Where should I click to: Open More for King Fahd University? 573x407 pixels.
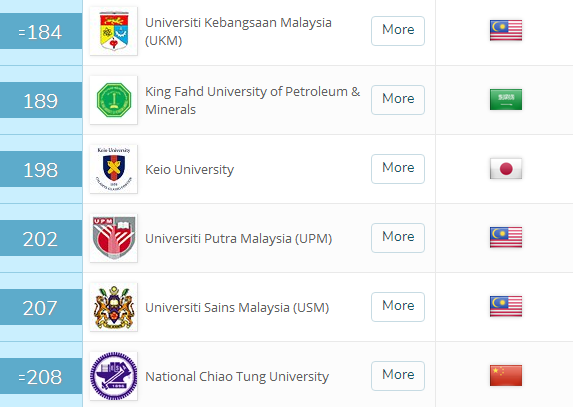(398, 100)
